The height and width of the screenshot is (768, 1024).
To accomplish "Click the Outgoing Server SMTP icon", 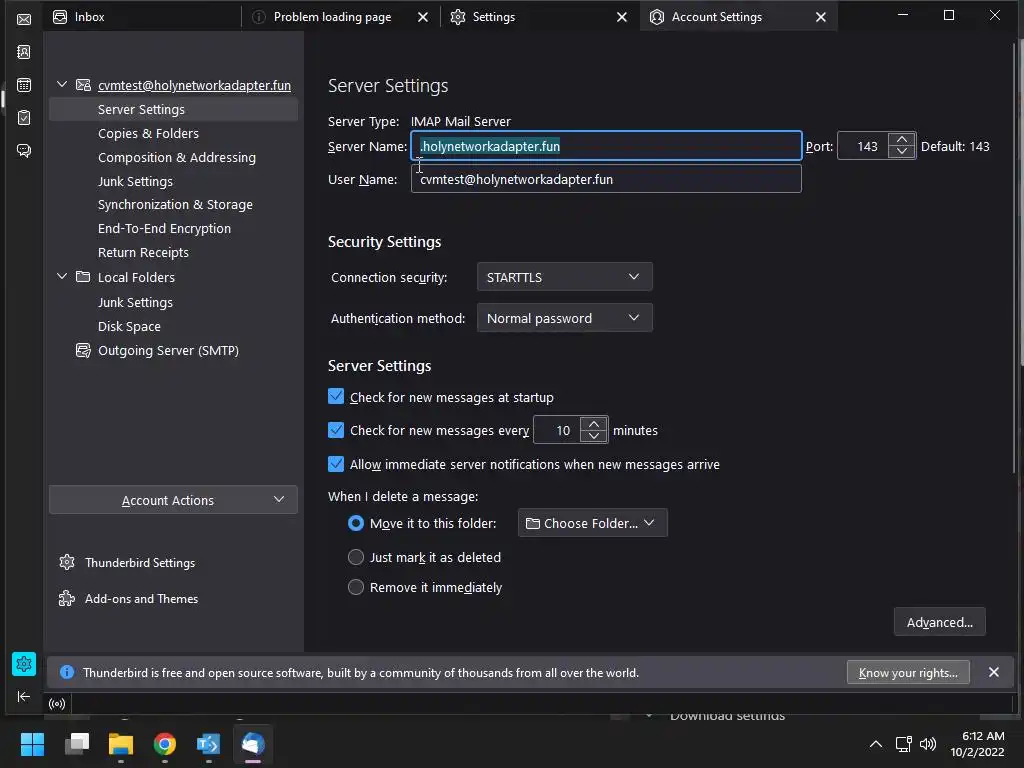I will 83,351.
